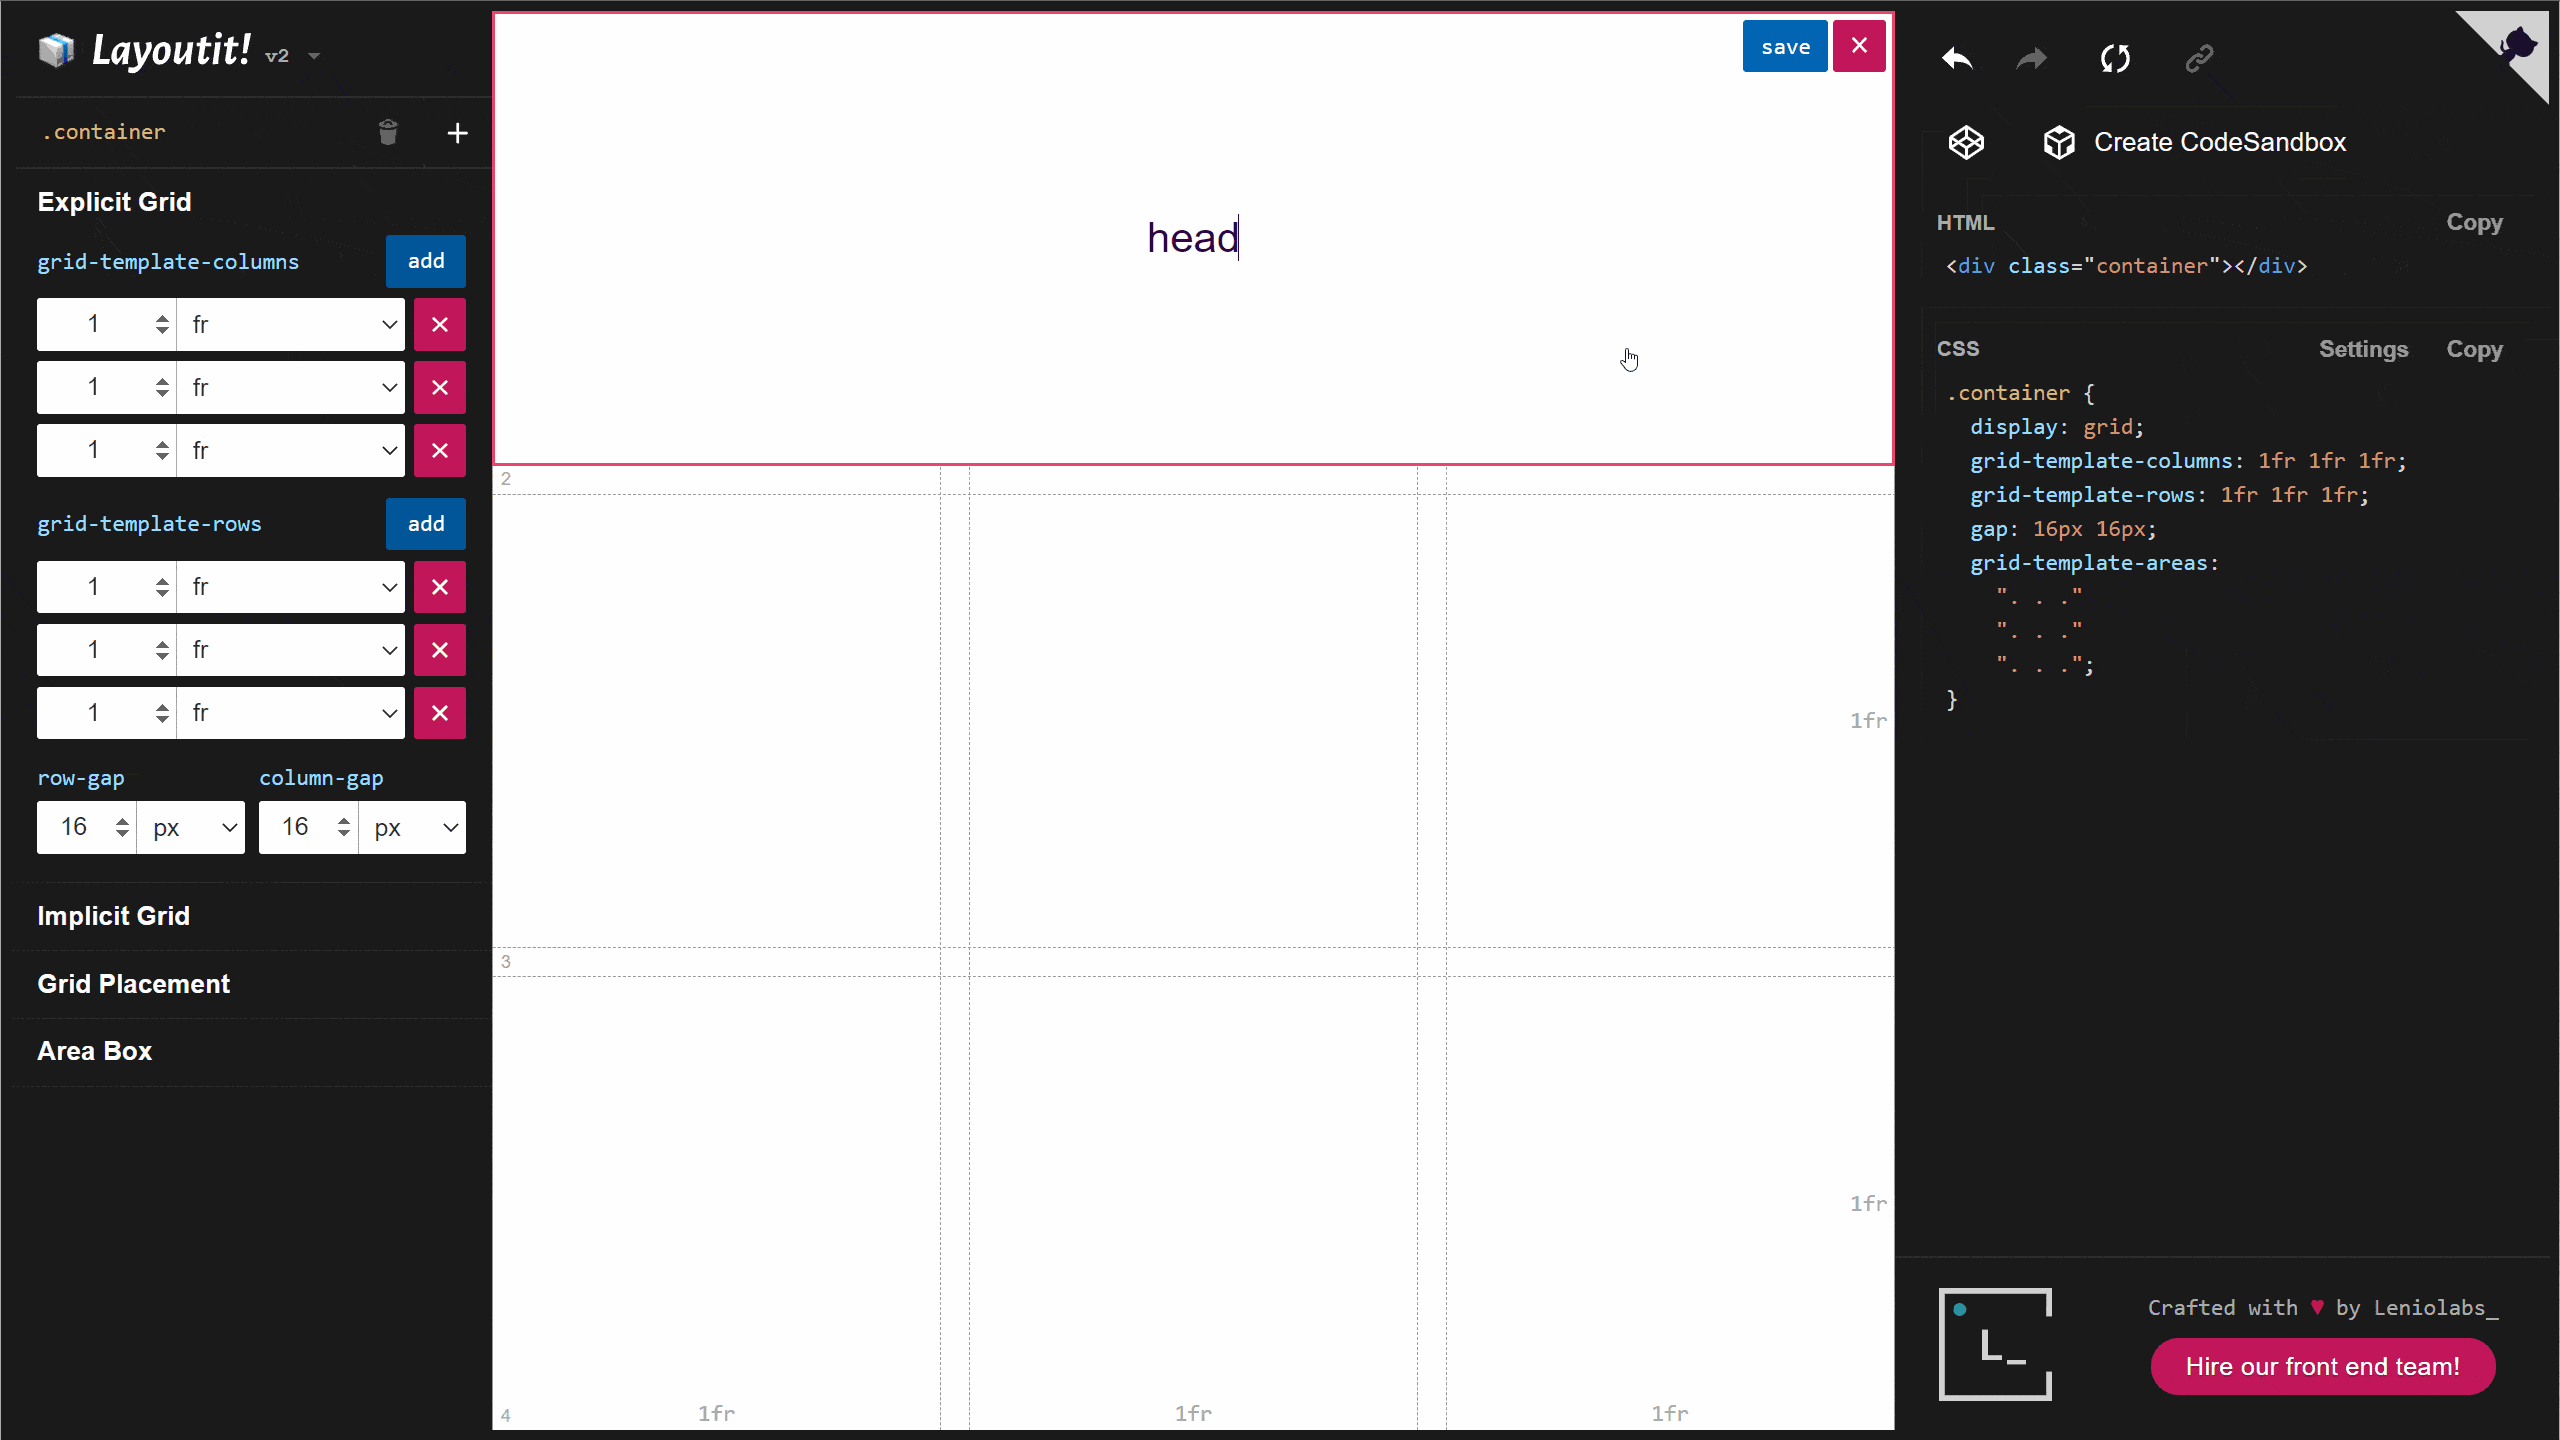The width and height of the screenshot is (2560, 1440).
Task: Open the Grid Placement section
Action: pyautogui.click(x=133, y=984)
